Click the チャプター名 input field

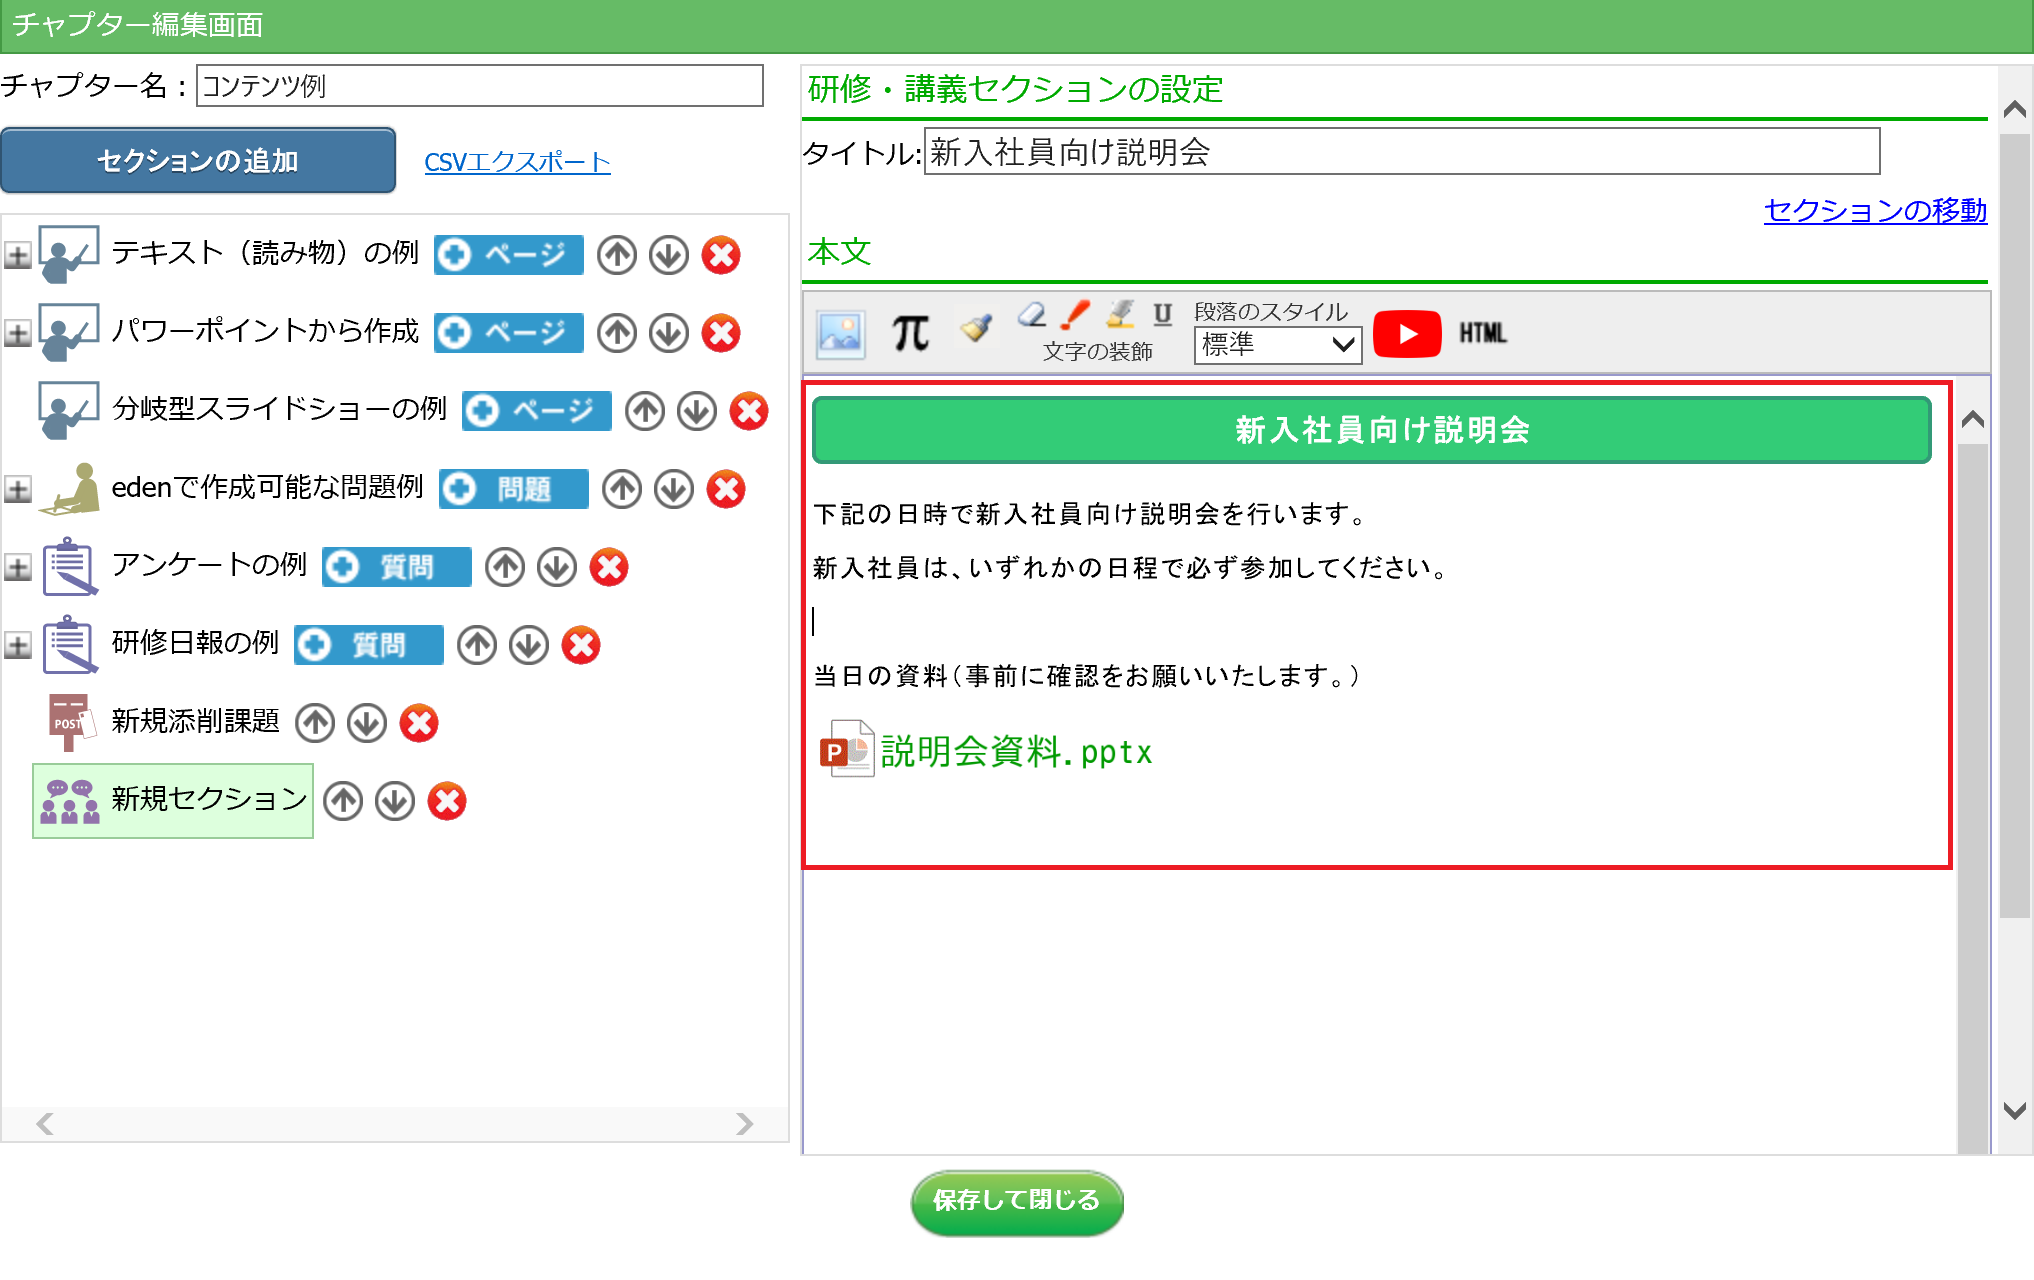[480, 86]
